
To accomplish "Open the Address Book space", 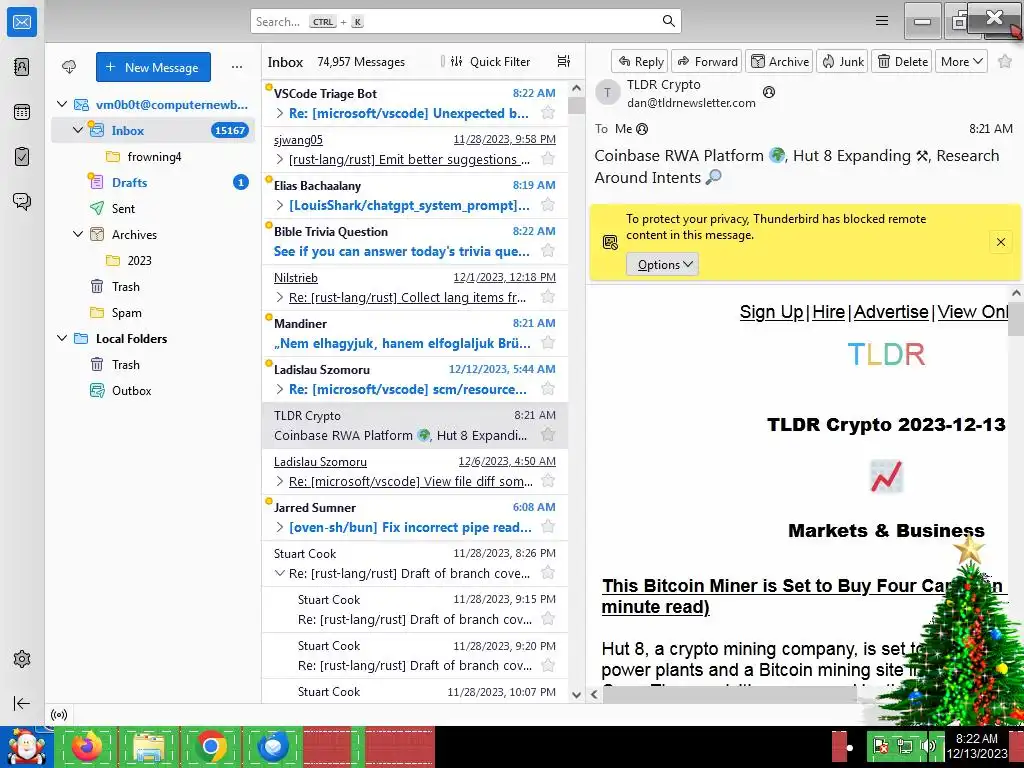I will (x=22, y=67).
